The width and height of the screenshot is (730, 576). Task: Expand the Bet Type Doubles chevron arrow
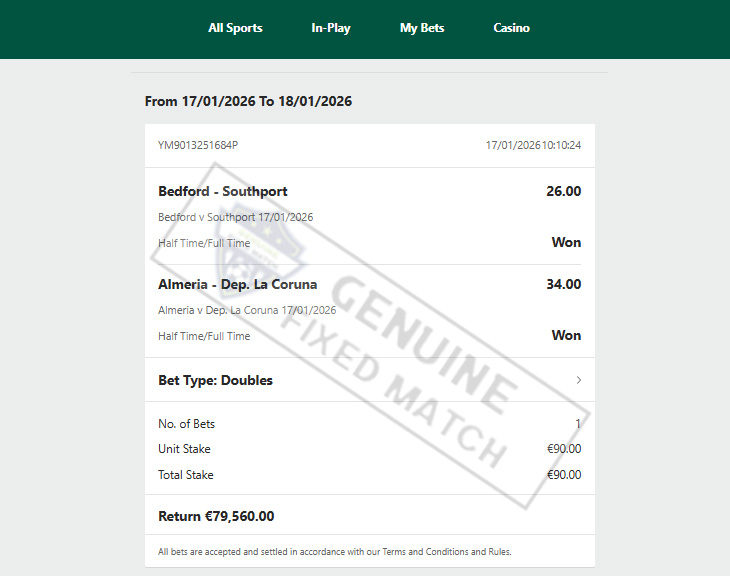click(579, 380)
